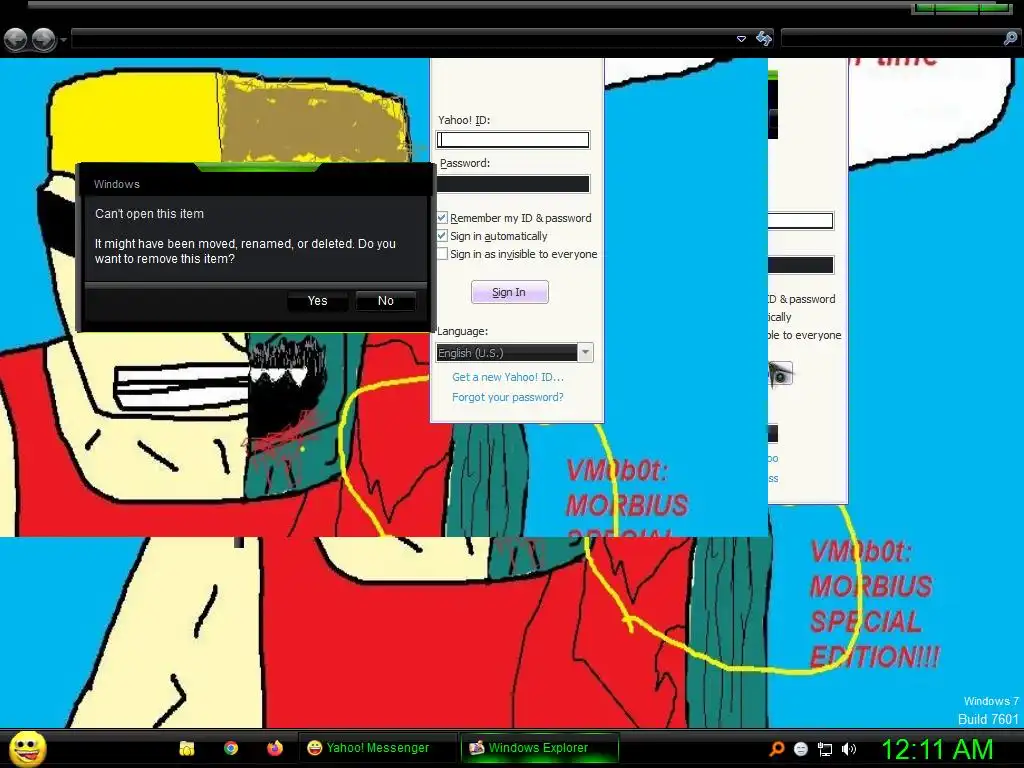Focus the Password field in Yahoo Messenger
The image size is (1024, 768).
click(x=513, y=184)
